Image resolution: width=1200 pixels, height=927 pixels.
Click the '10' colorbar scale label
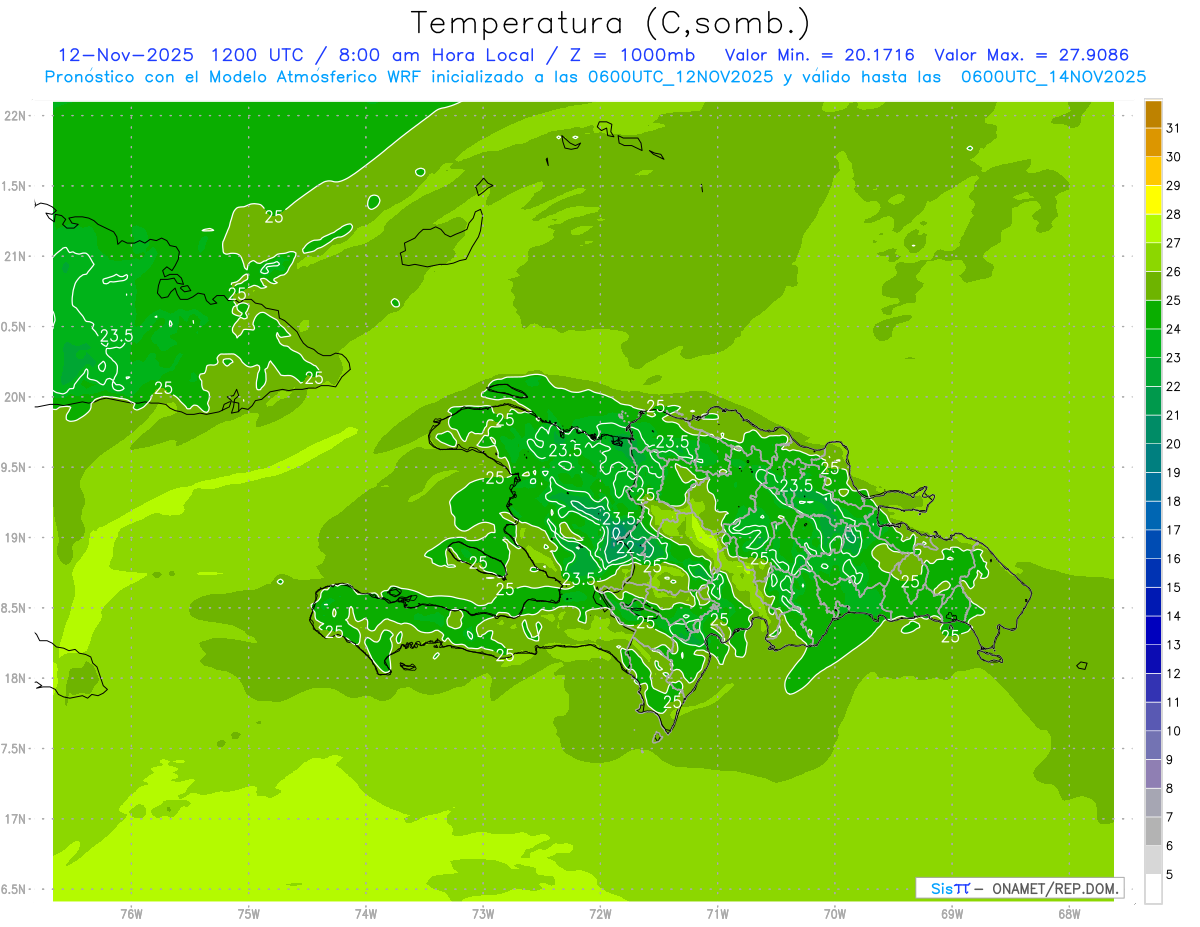[1174, 731]
